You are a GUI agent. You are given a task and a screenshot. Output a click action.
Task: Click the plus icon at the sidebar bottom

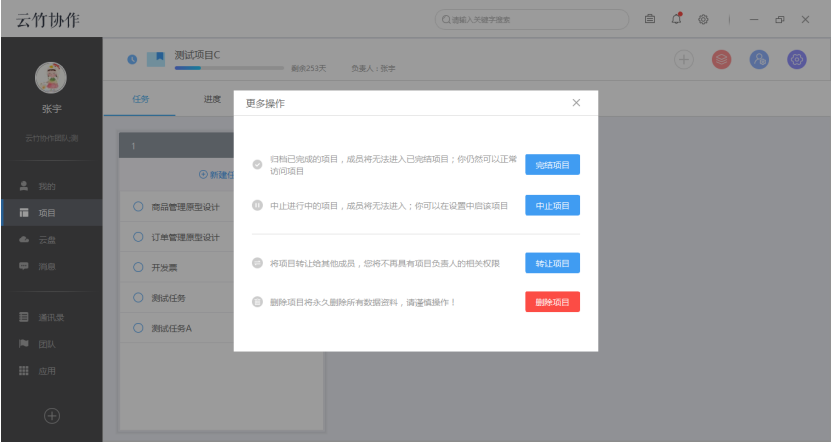click(x=52, y=416)
